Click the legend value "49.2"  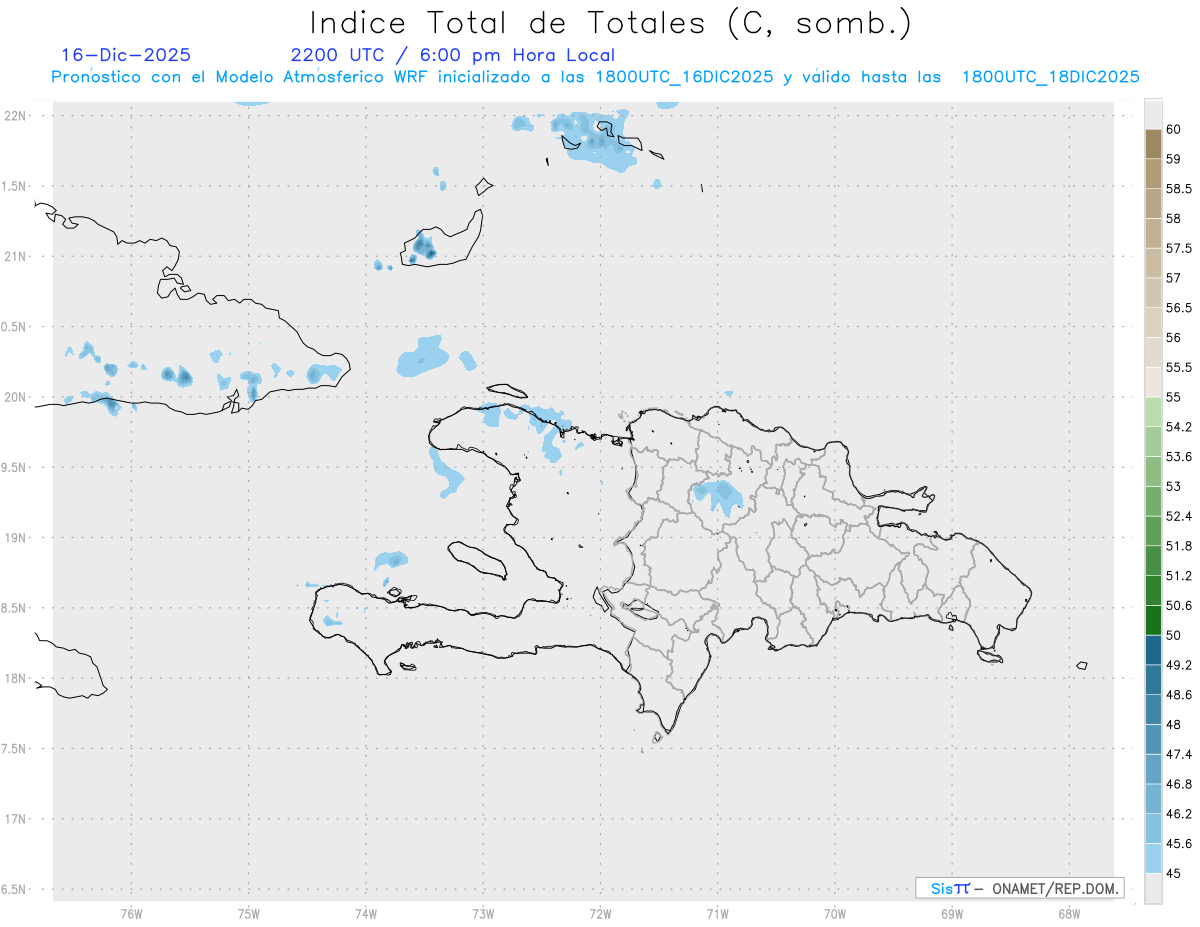click(1178, 665)
